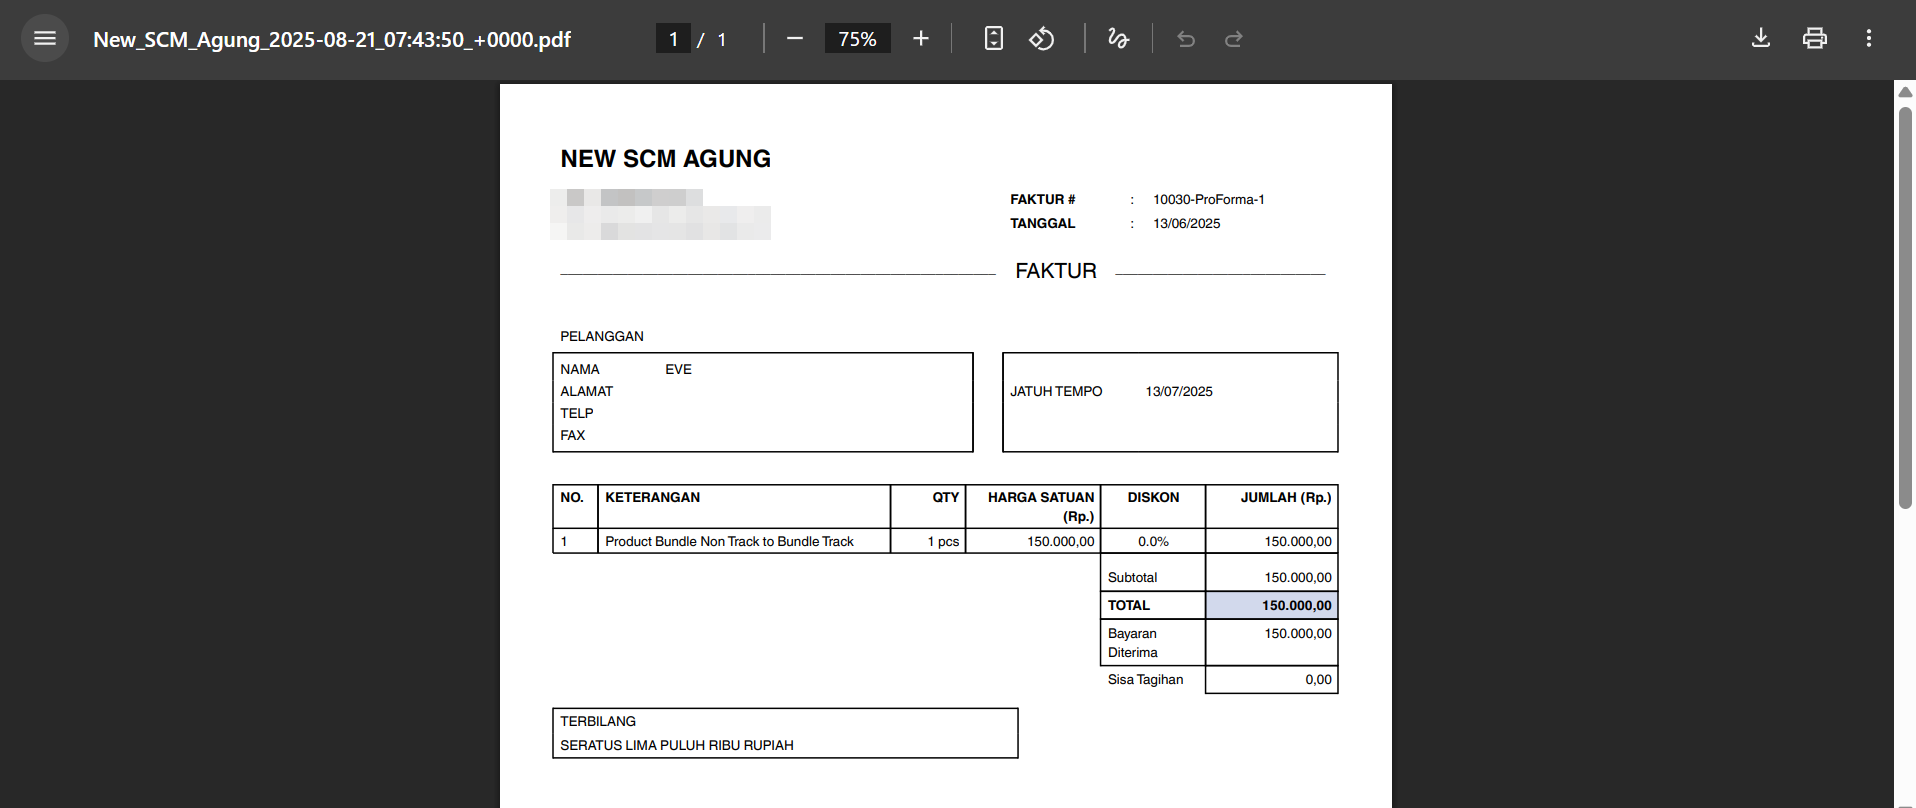
Task: Open the three-dot more actions menu
Action: coord(1868,39)
